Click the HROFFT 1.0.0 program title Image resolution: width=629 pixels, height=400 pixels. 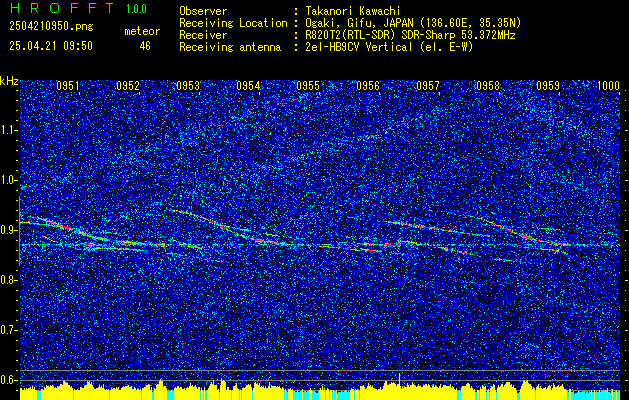tap(78, 8)
